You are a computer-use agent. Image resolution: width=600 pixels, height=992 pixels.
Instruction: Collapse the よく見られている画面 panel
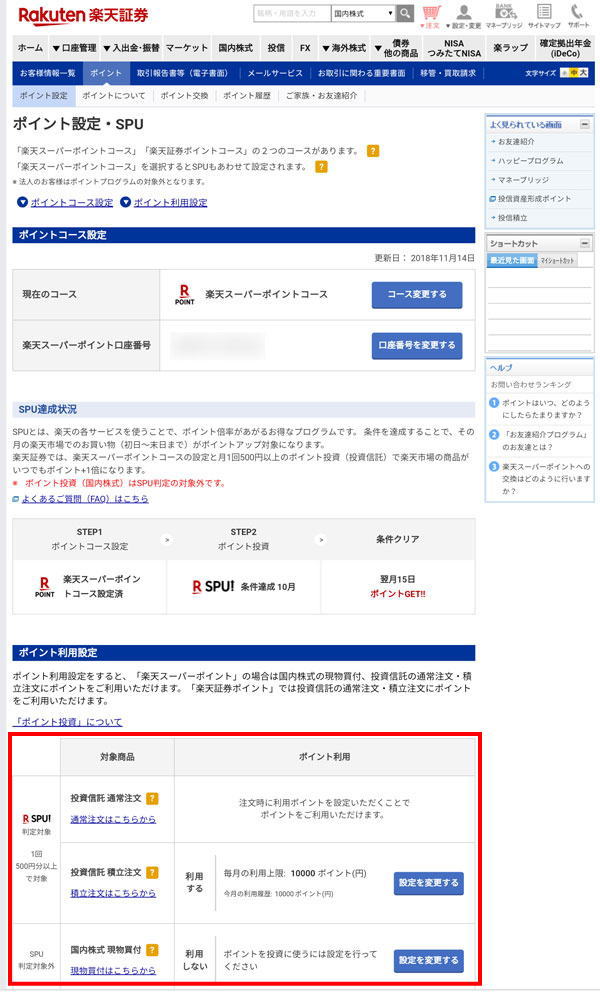(584, 125)
